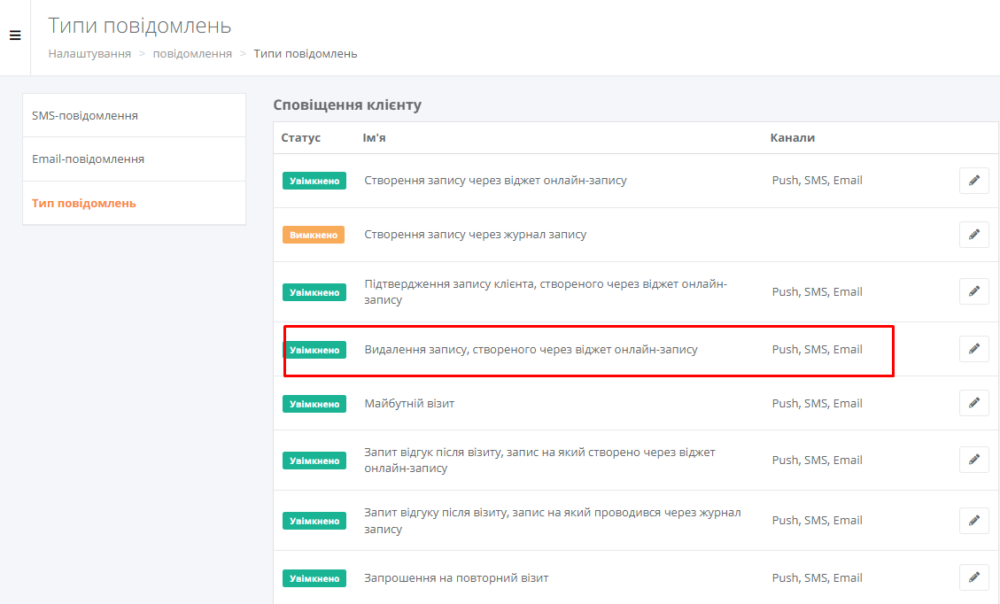This screenshot has width=1000, height=604.
Task: Click 'повідомлення' breadcrumb link
Action: coord(192,53)
